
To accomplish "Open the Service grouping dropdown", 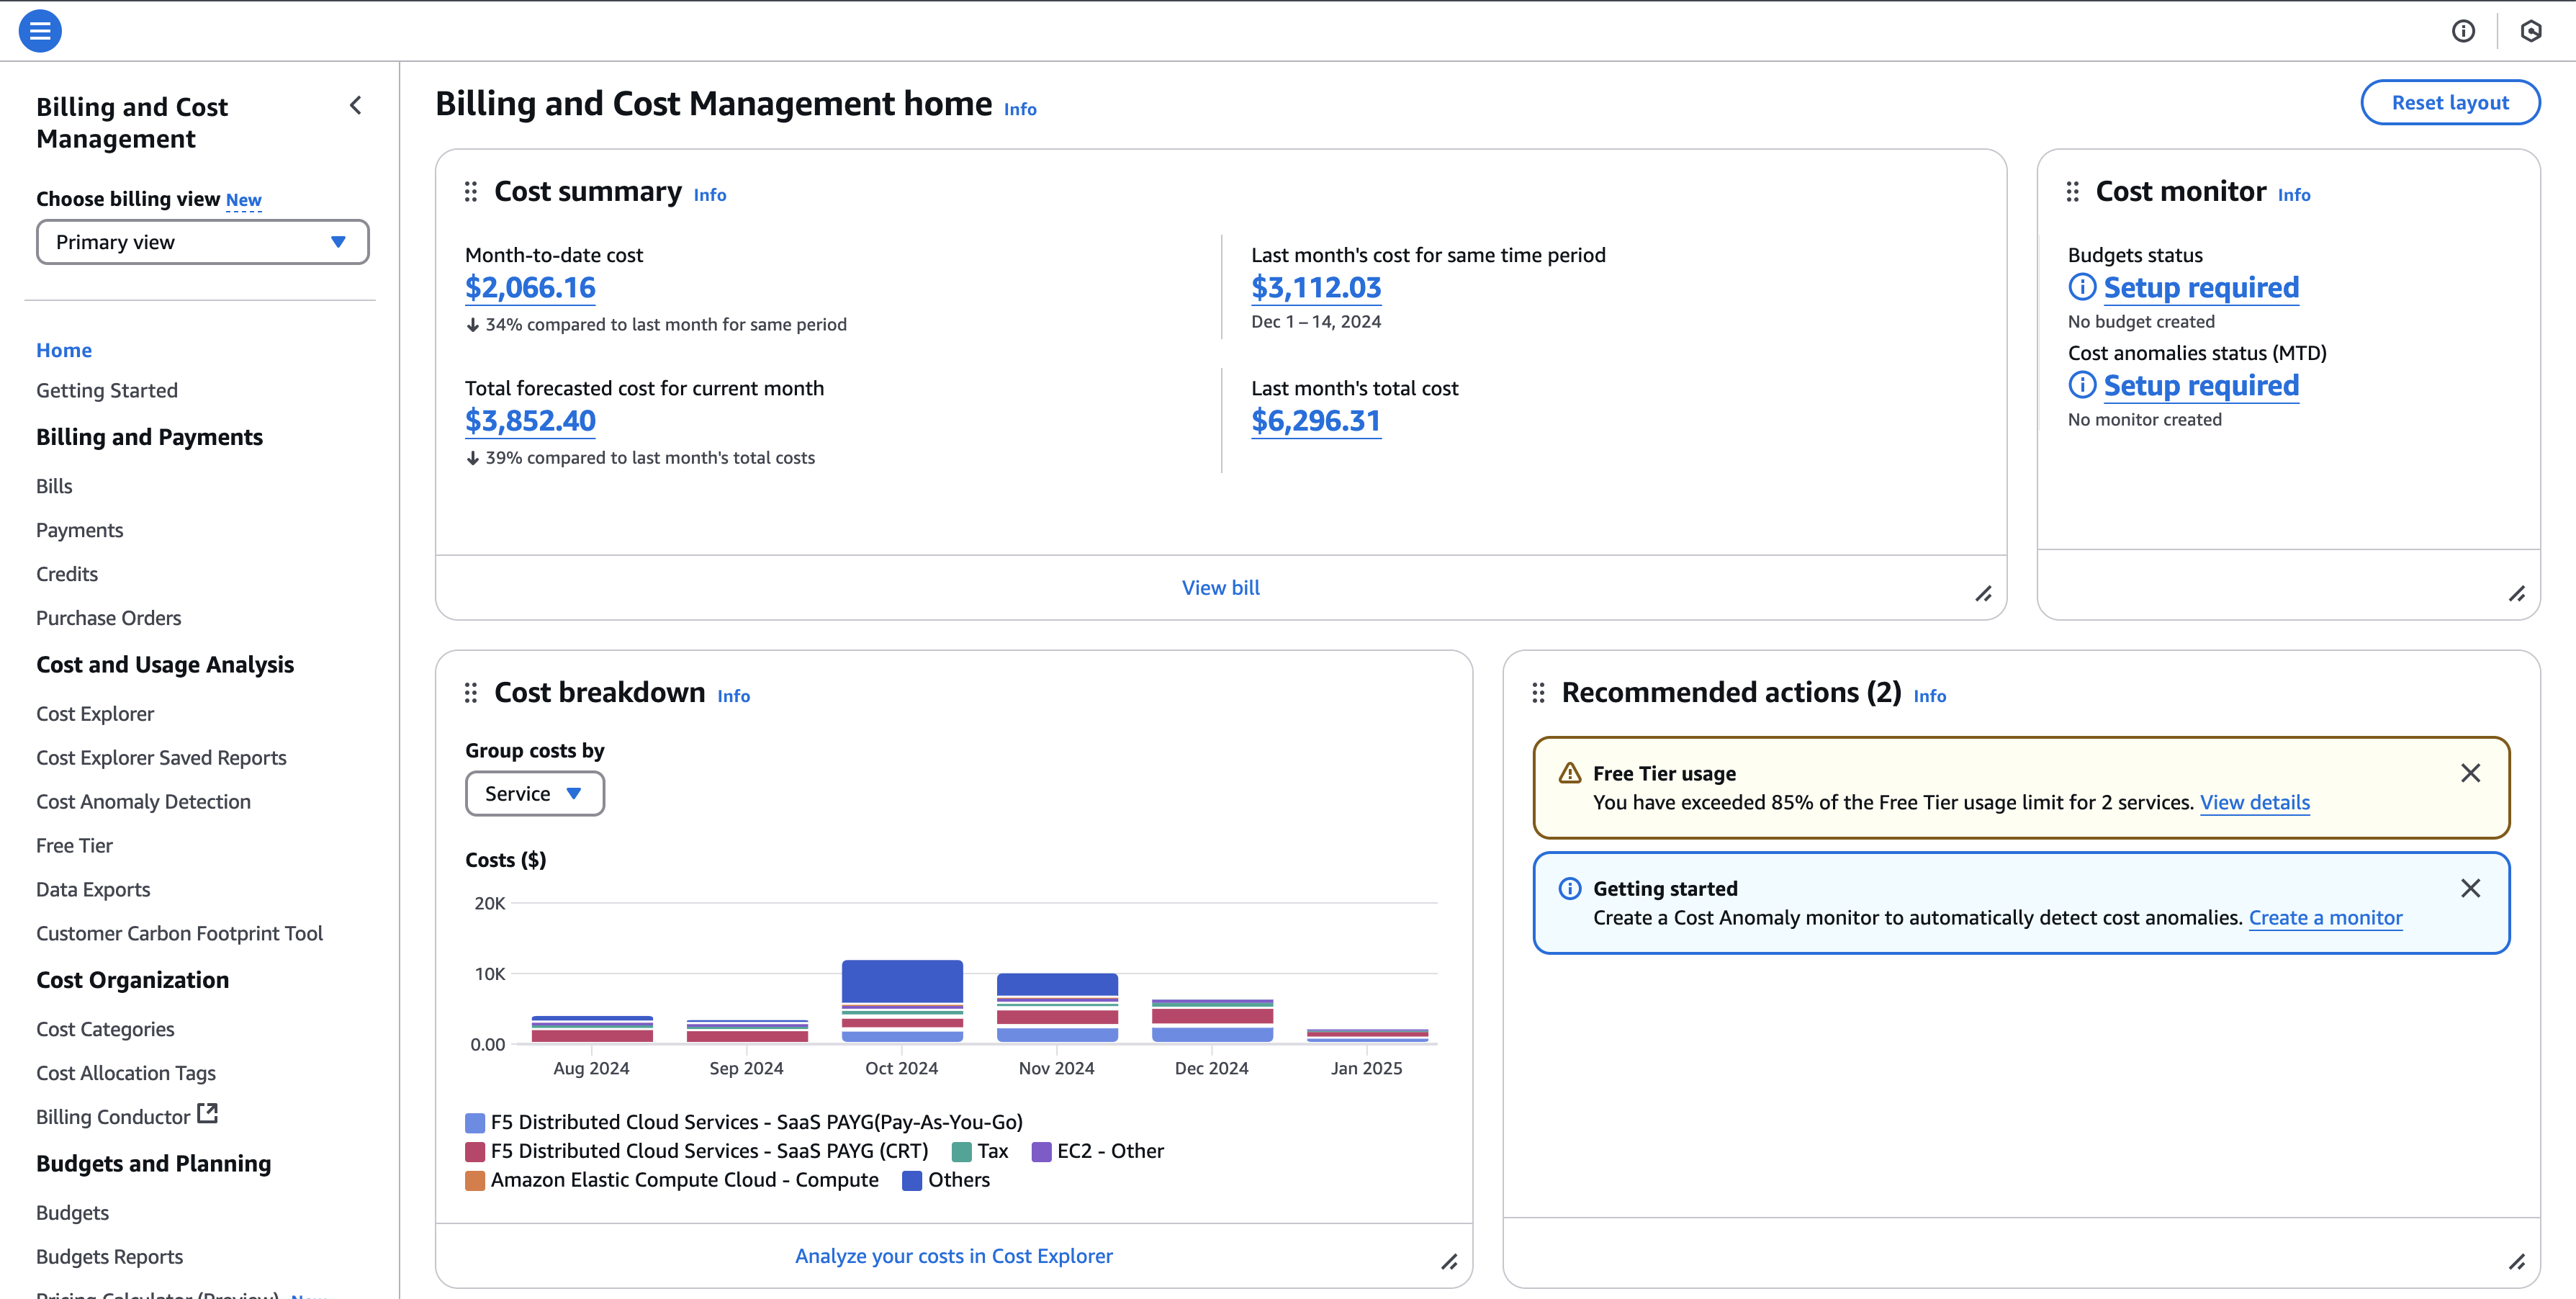I will point(534,793).
